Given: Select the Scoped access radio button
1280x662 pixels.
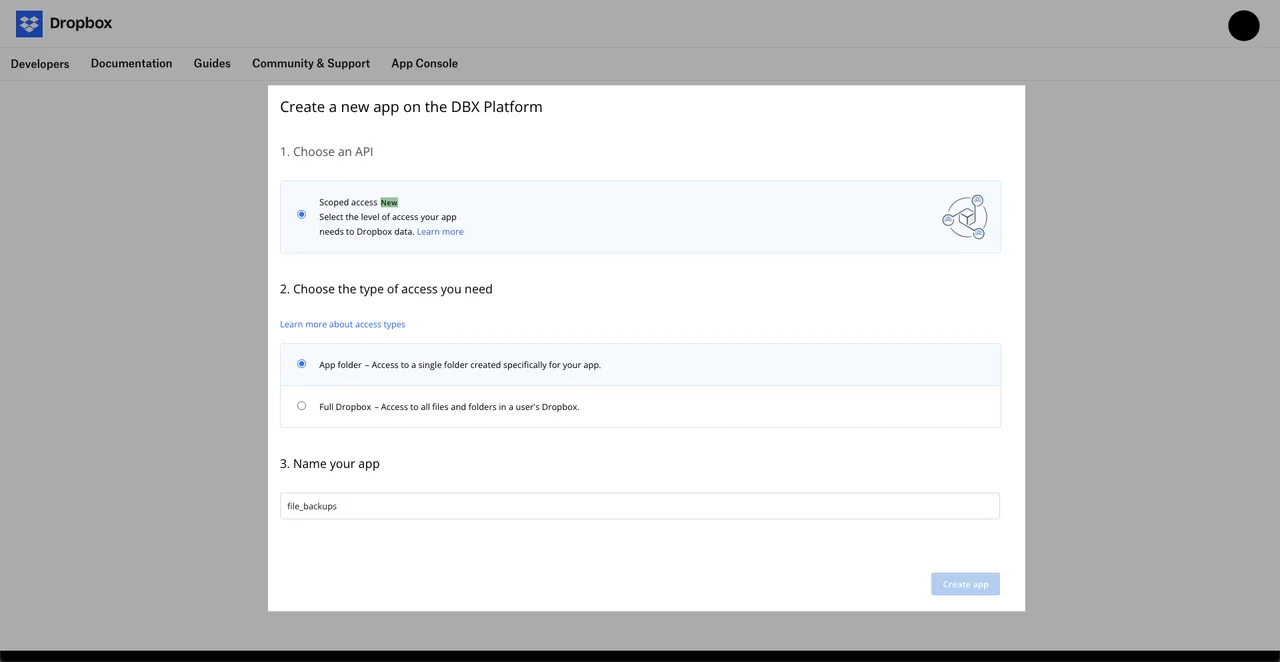Looking at the screenshot, I should [301, 214].
